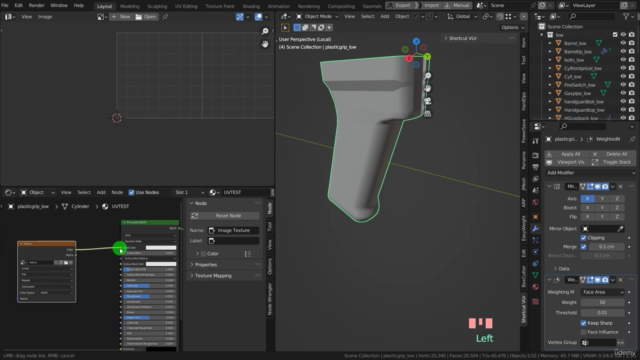Hide bolts_low with its eye icon

click(x=623, y=60)
